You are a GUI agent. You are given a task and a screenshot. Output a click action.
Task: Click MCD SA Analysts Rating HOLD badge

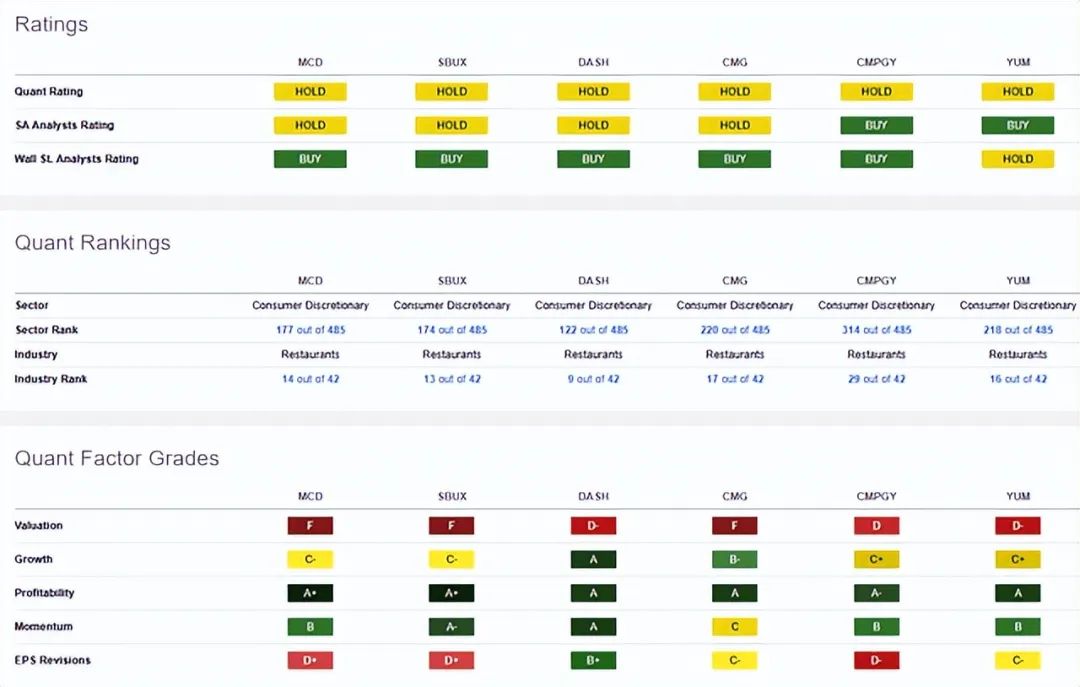pos(310,125)
